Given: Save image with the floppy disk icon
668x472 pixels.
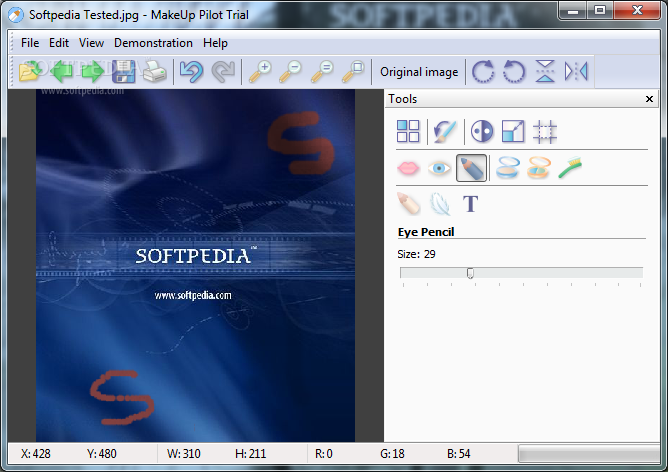Looking at the screenshot, I should (124, 71).
